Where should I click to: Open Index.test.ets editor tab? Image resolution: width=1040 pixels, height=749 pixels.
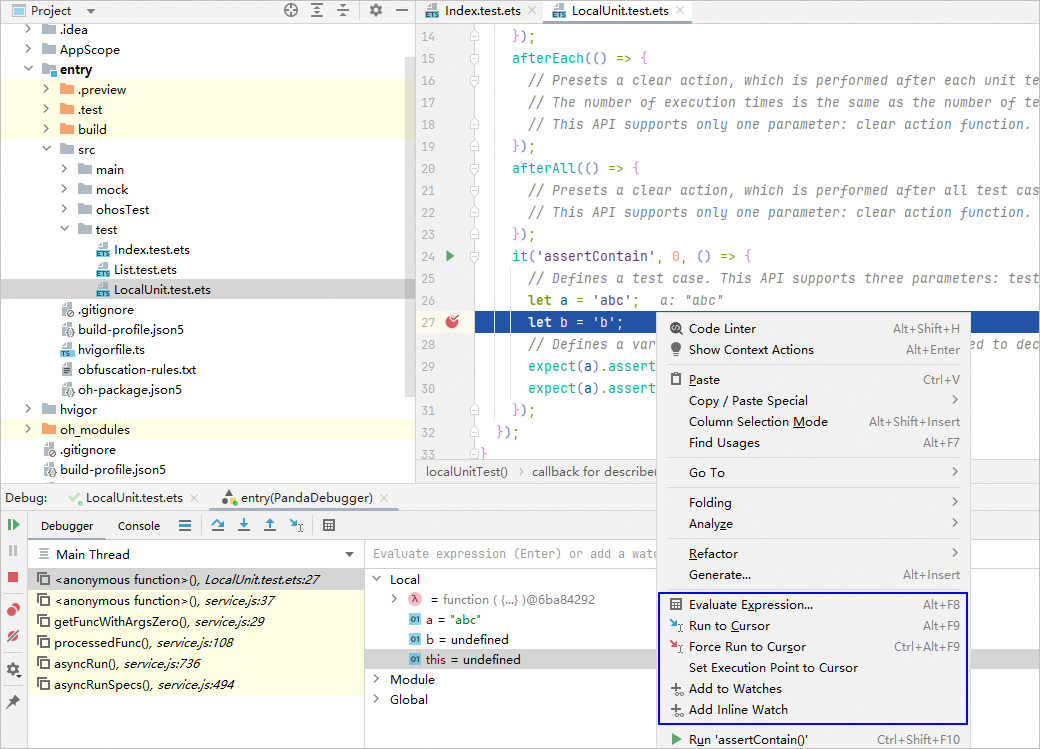[x=484, y=11]
